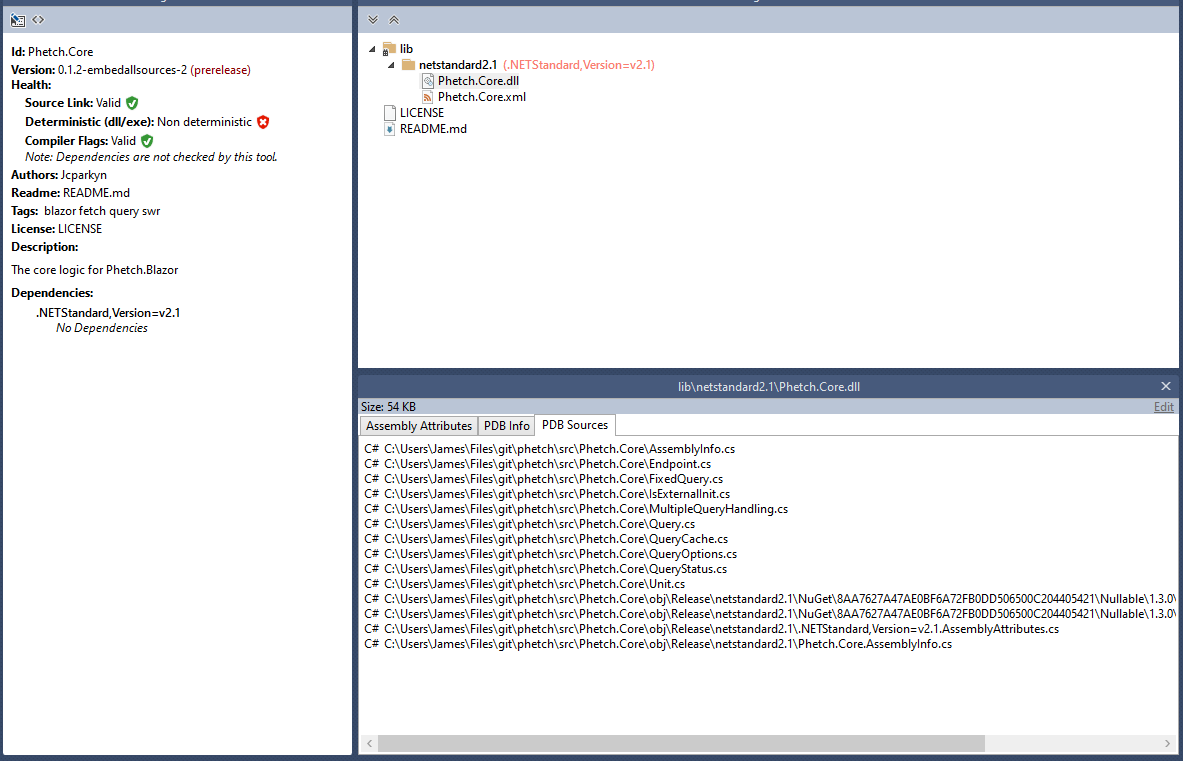This screenshot has width=1183, height=761.
Task: Click the MultipleQueryHandling.cs source path row
Action: (x=576, y=509)
